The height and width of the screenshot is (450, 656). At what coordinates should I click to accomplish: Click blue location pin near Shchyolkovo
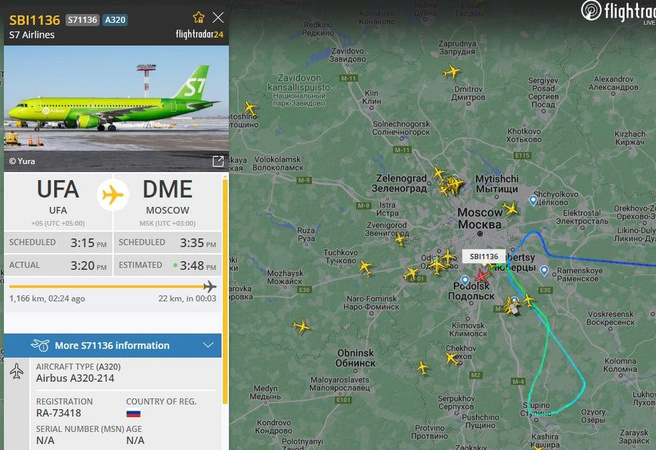533,201
